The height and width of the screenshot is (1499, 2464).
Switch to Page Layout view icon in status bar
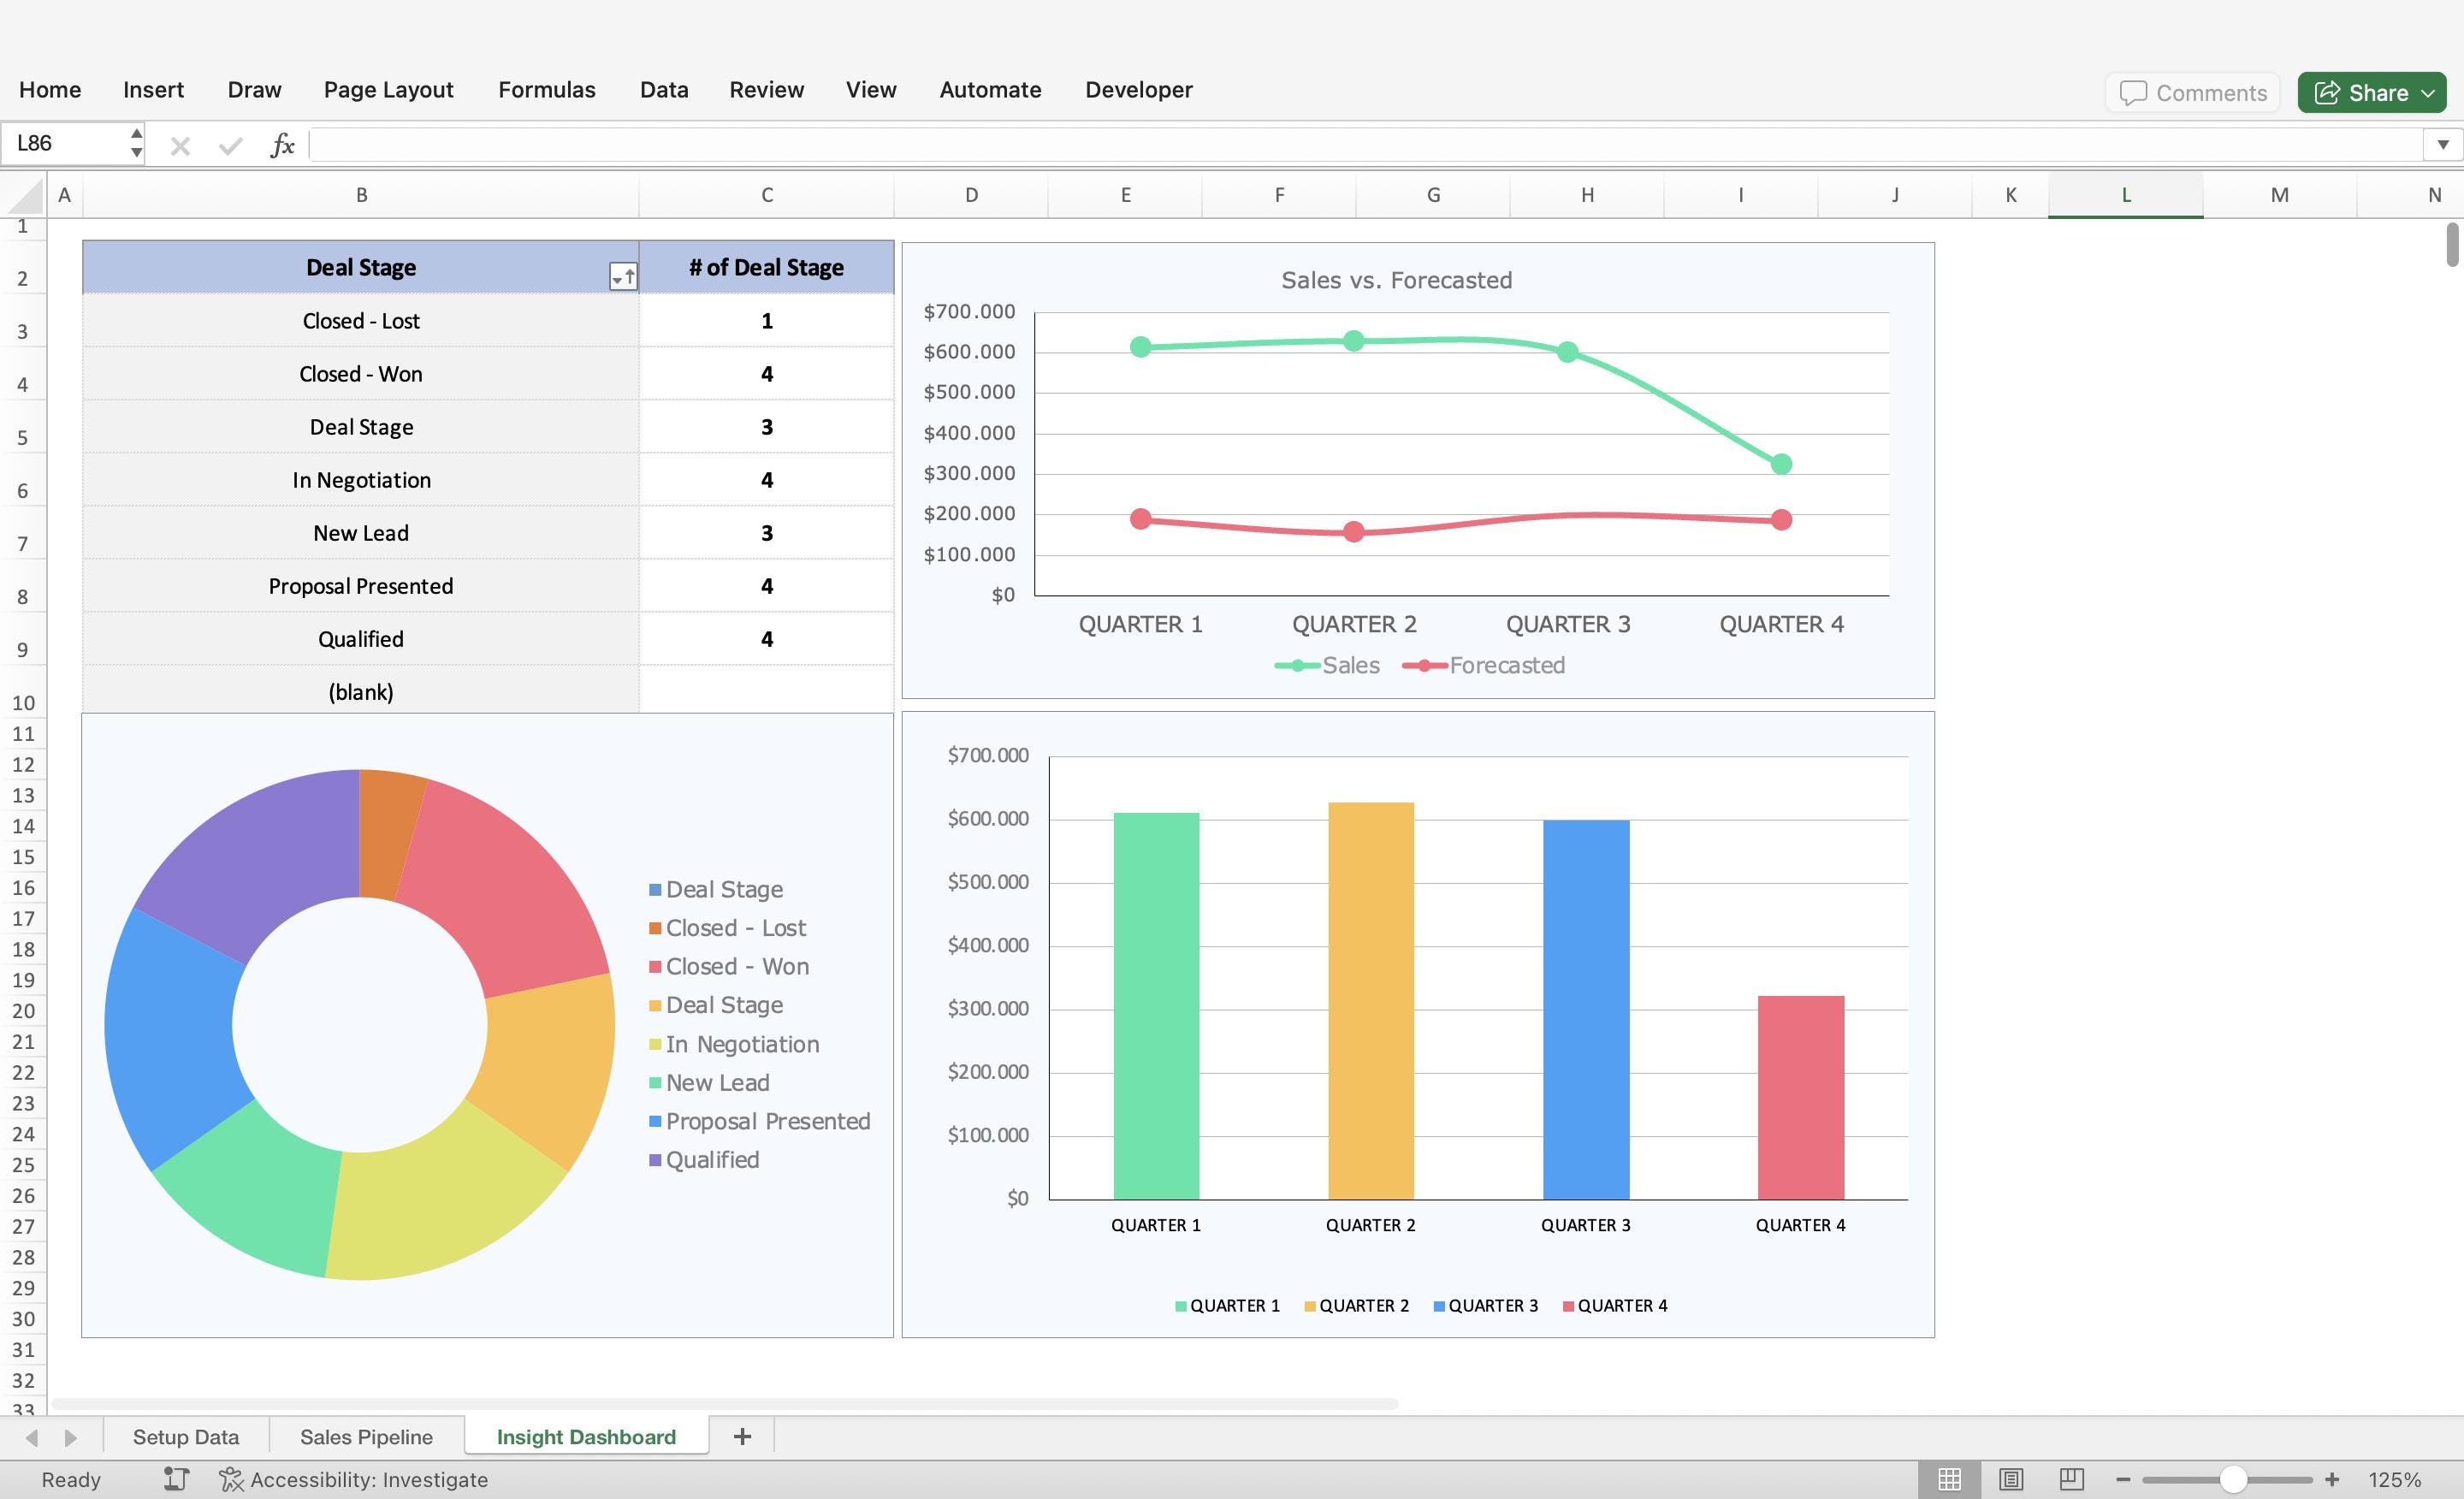coord(2011,1479)
